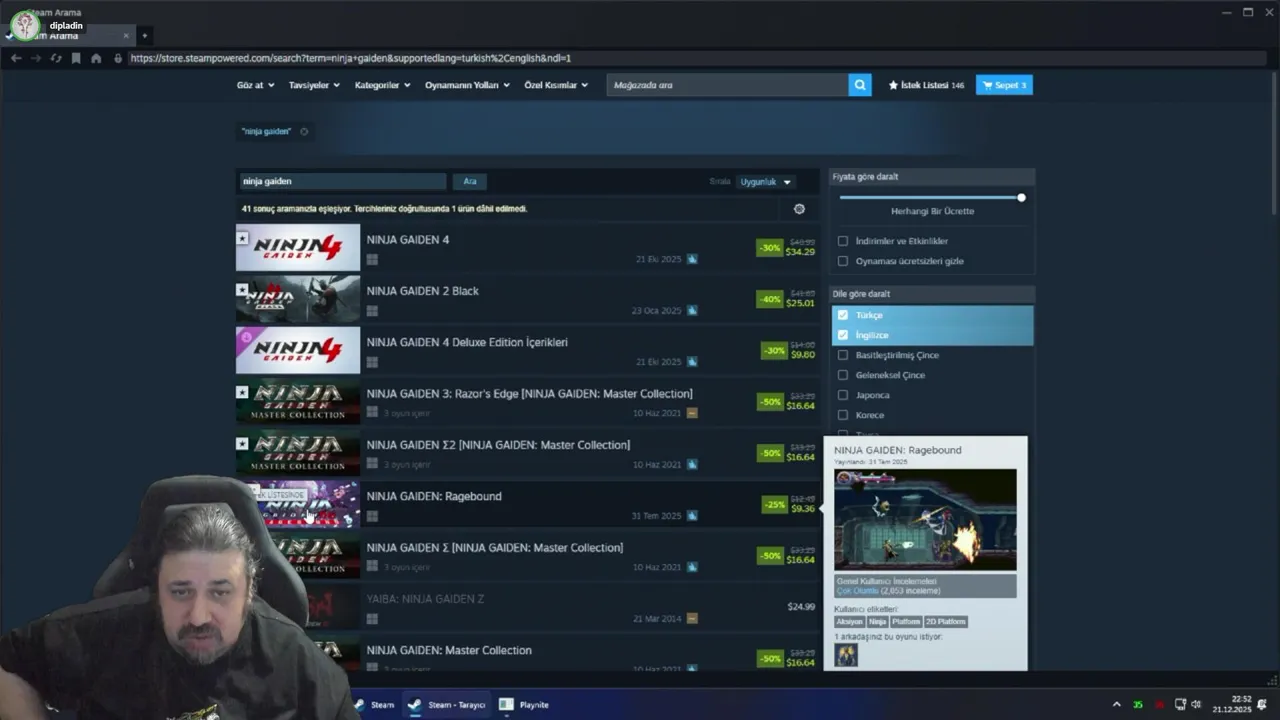Uncheck the İngilizce language filter
This screenshot has width=1280, height=720.
click(843, 335)
